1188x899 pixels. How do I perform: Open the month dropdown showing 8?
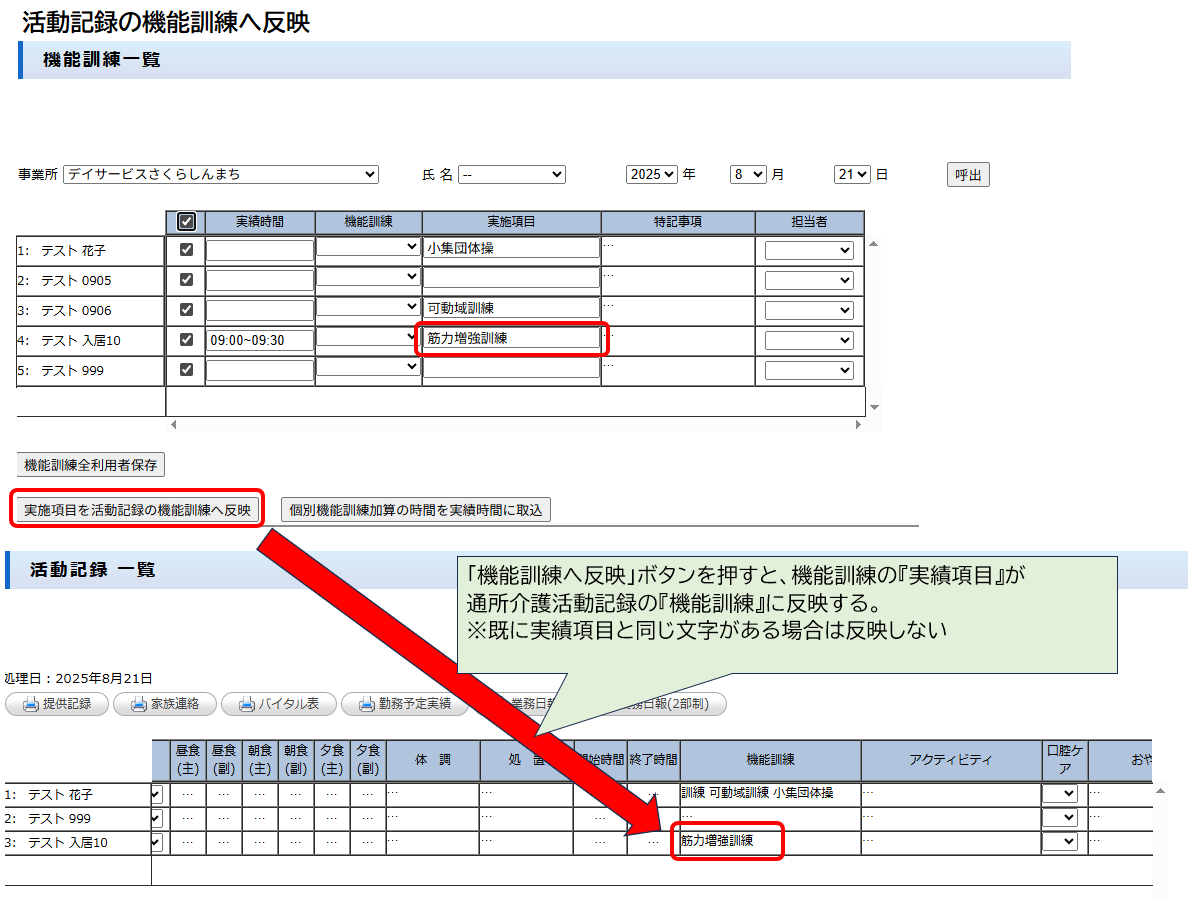click(748, 175)
